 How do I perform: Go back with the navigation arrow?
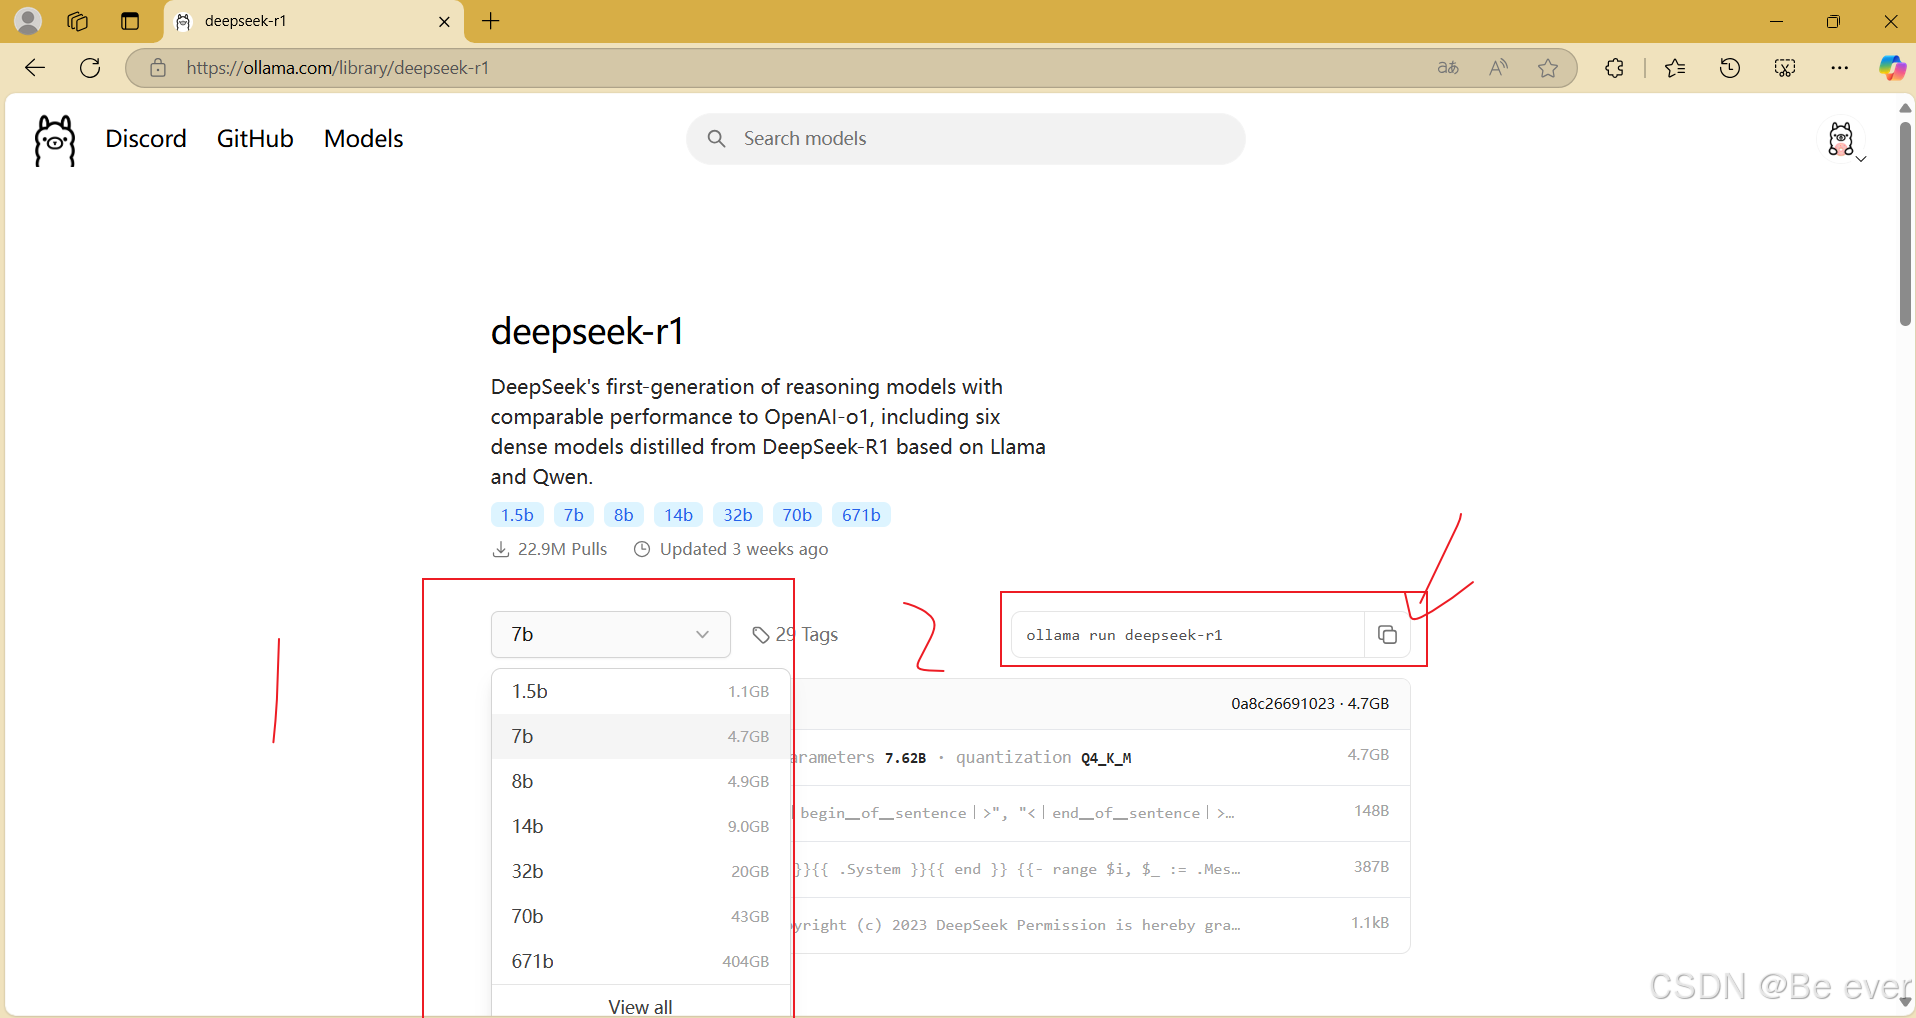click(34, 67)
